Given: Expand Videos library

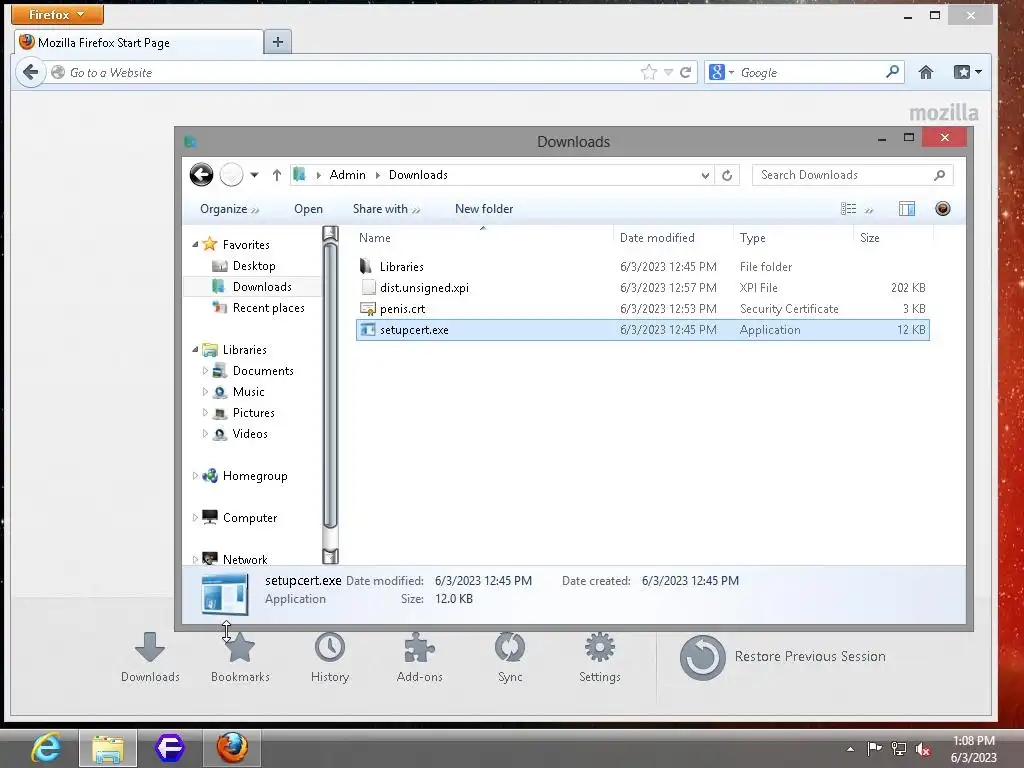Looking at the screenshot, I should [x=205, y=434].
